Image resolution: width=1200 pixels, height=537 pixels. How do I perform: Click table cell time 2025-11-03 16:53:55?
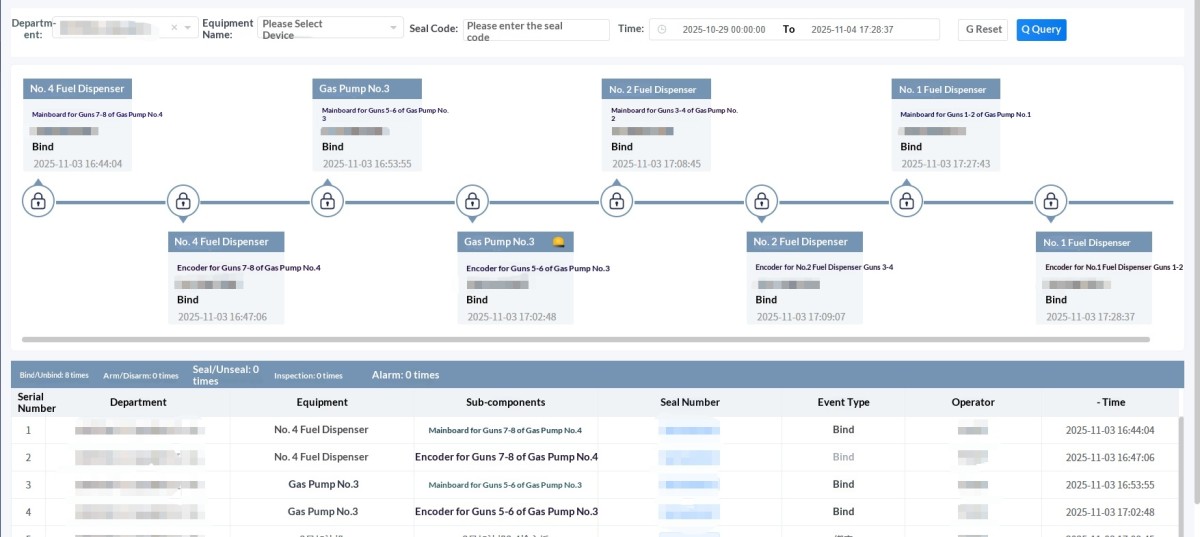(x=1109, y=484)
